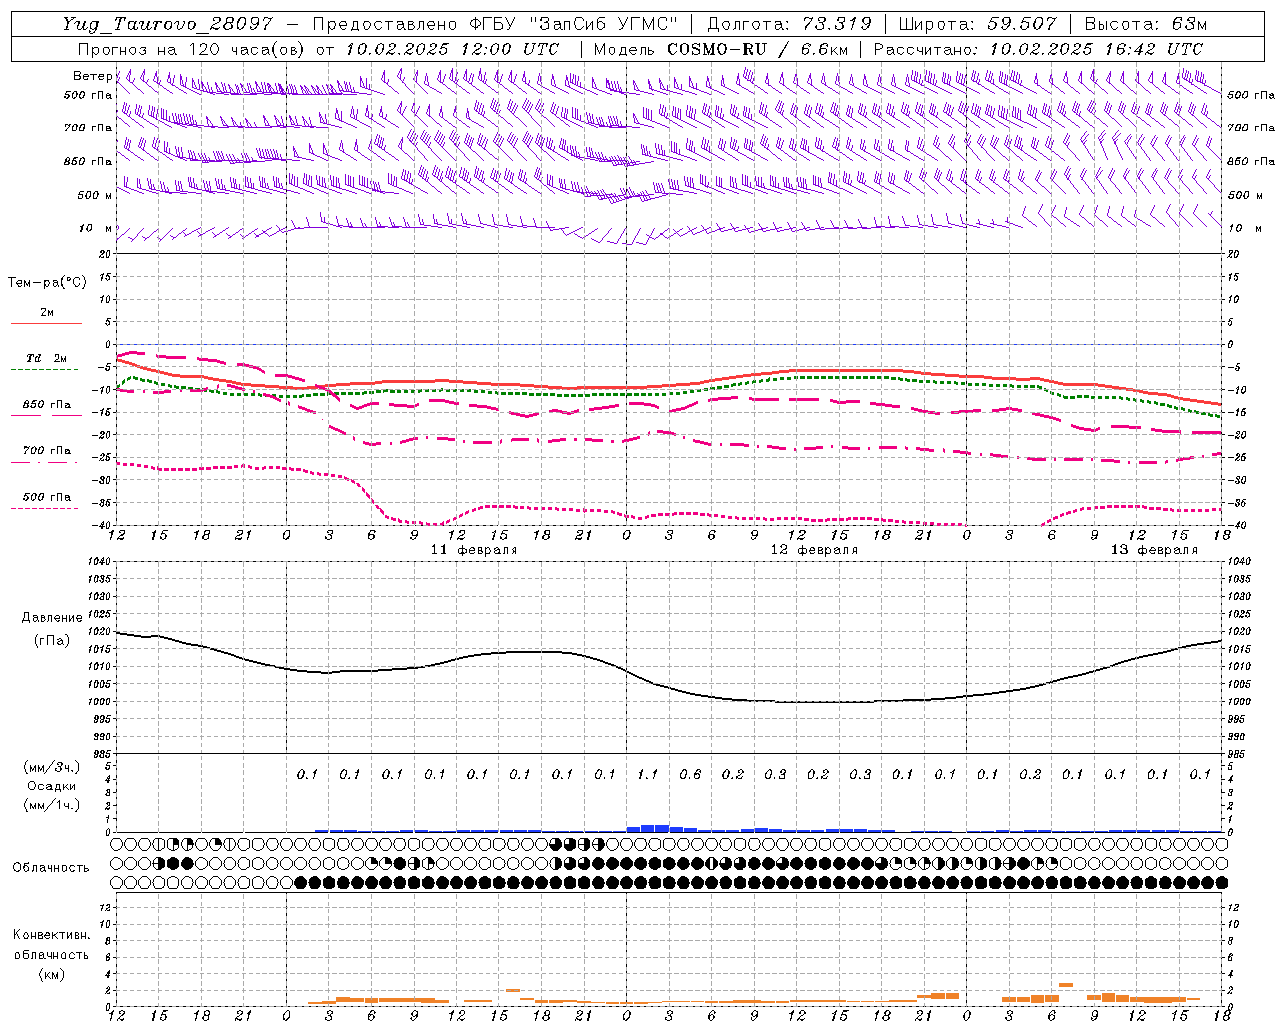Select the forecast start time 10.02.2025 12:00 UTC
This screenshot has height=1024, width=1280.
[452, 49]
